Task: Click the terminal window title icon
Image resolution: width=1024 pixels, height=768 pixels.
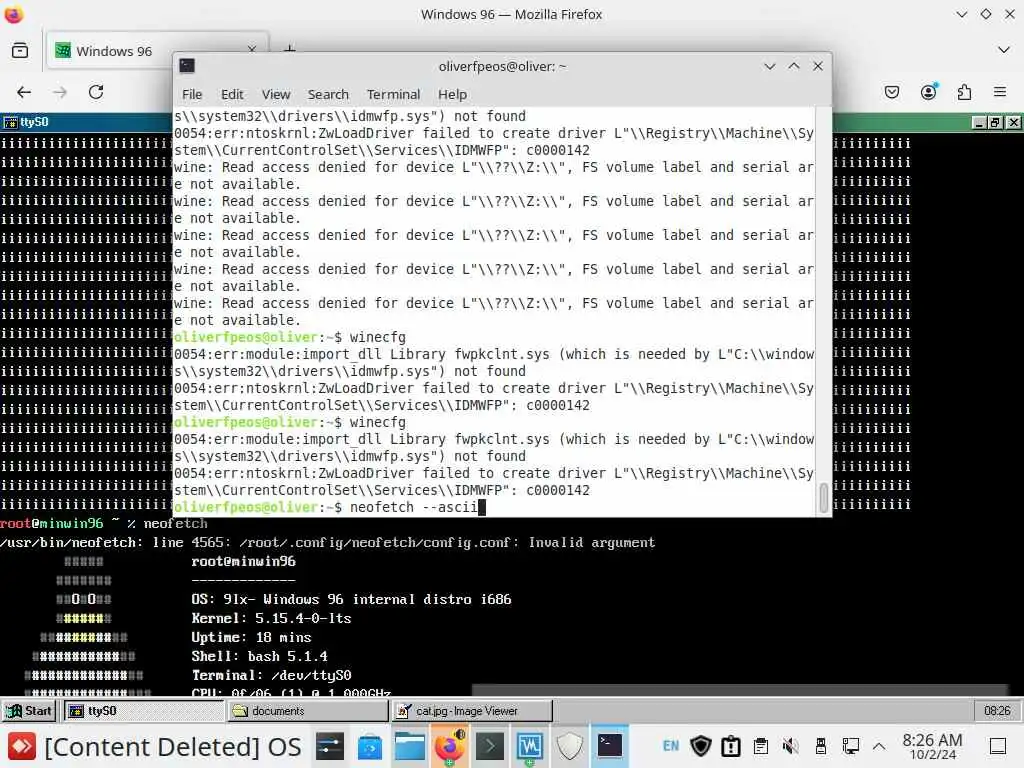Action: pyautogui.click(x=187, y=66)
